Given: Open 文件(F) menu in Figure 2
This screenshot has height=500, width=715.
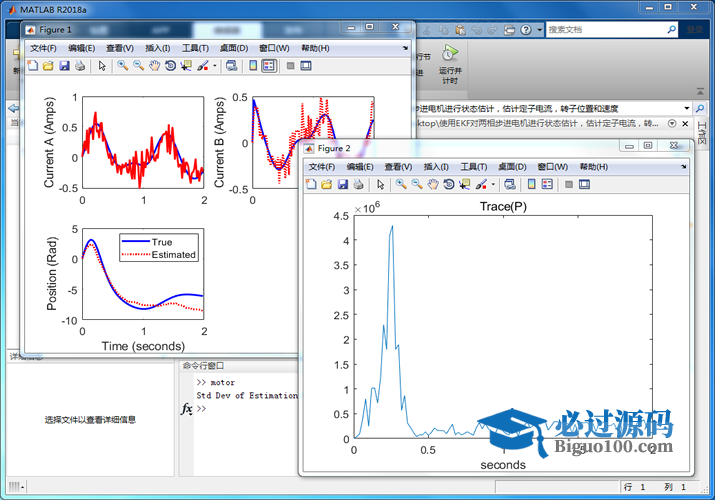Looking at the screenshot, I should (x=321, y=167).
